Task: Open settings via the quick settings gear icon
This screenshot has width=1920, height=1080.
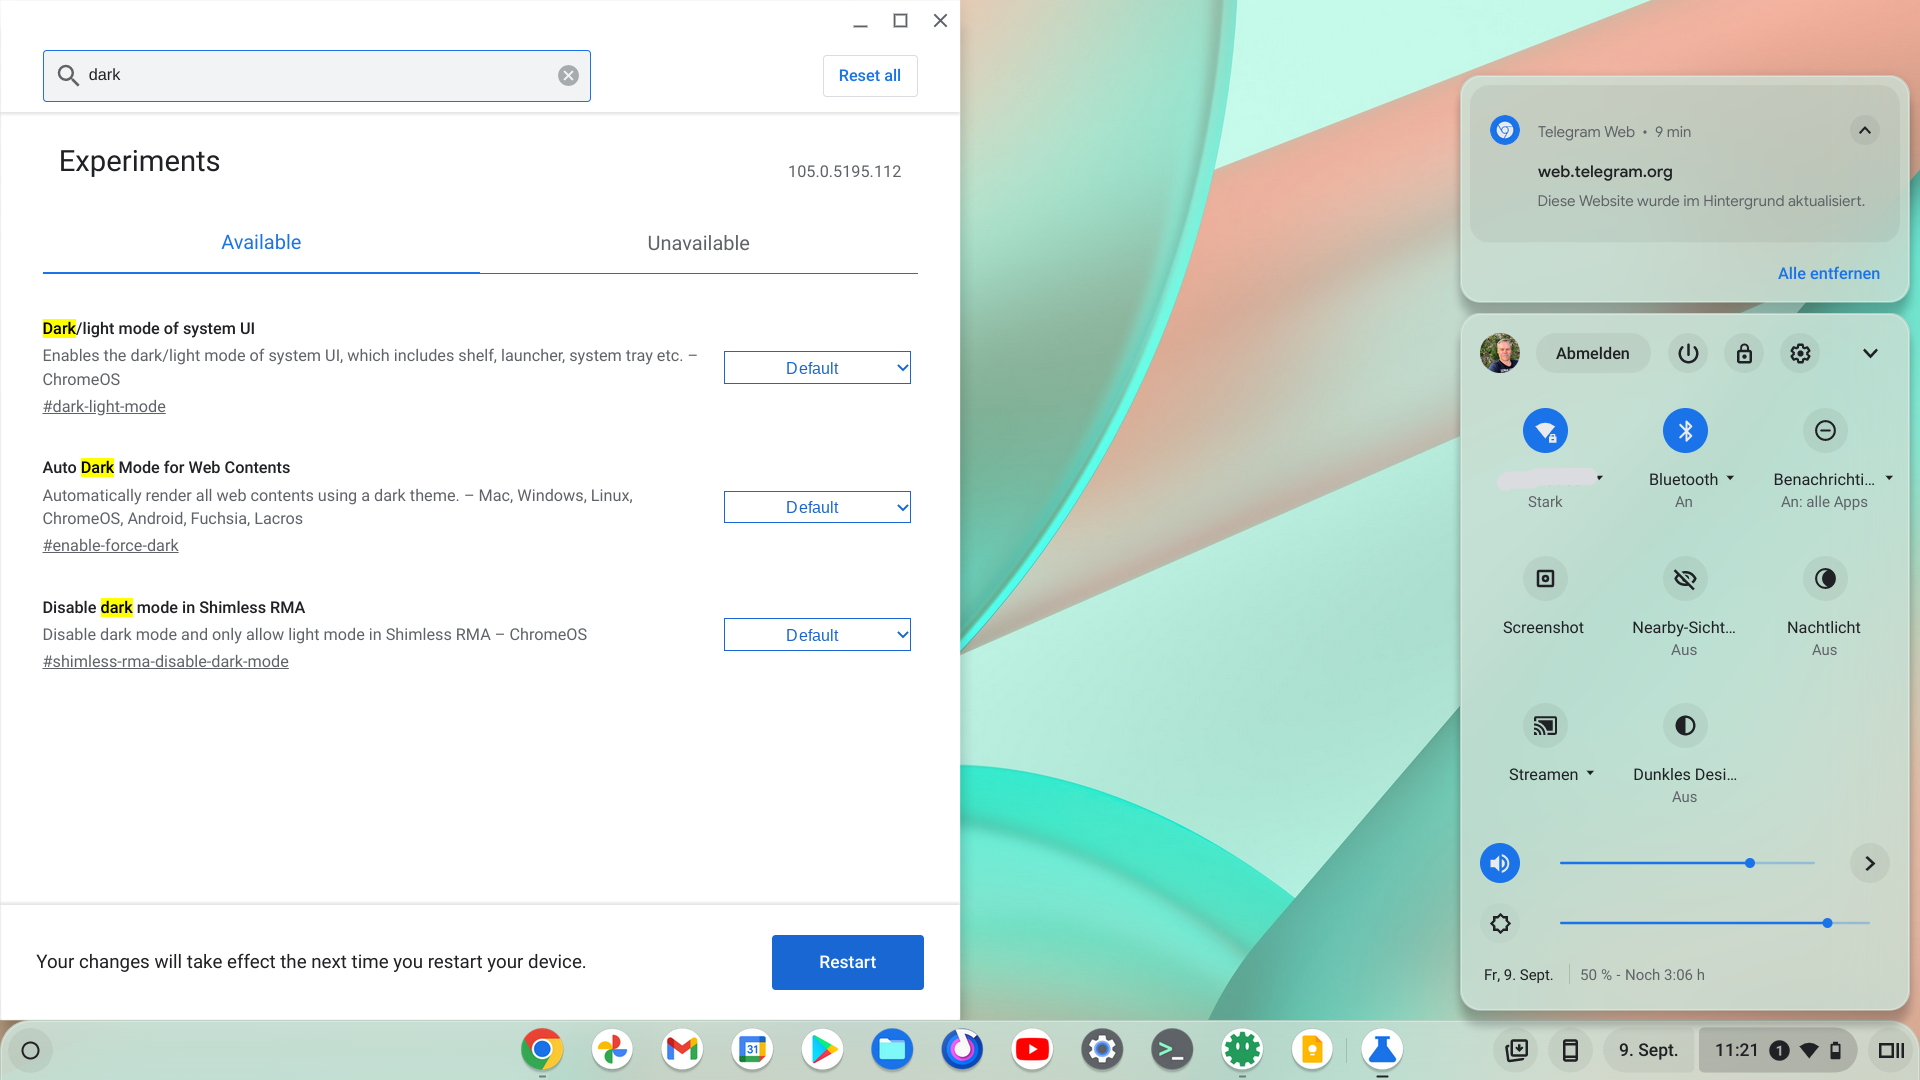Action: coord(1800,353)
